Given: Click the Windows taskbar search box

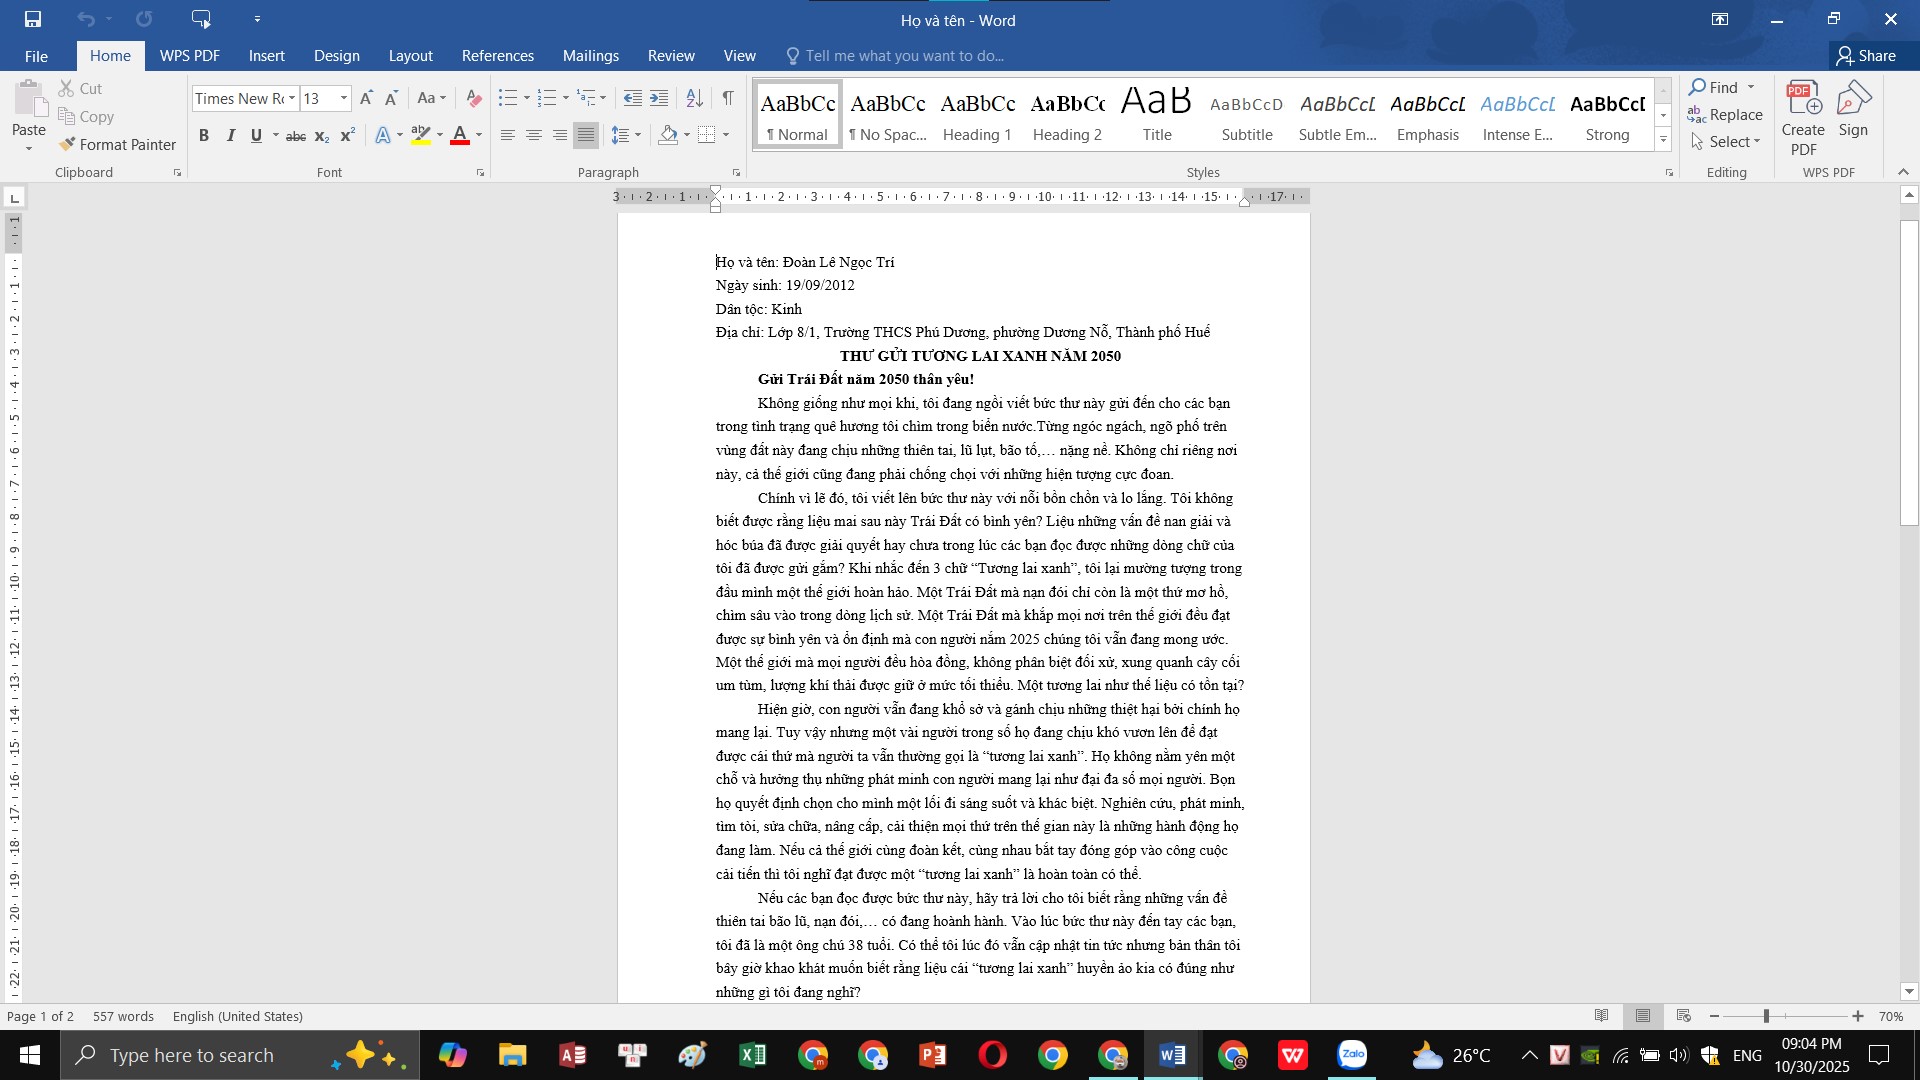Looking at the screenshot, I should tap(240, 1055).
